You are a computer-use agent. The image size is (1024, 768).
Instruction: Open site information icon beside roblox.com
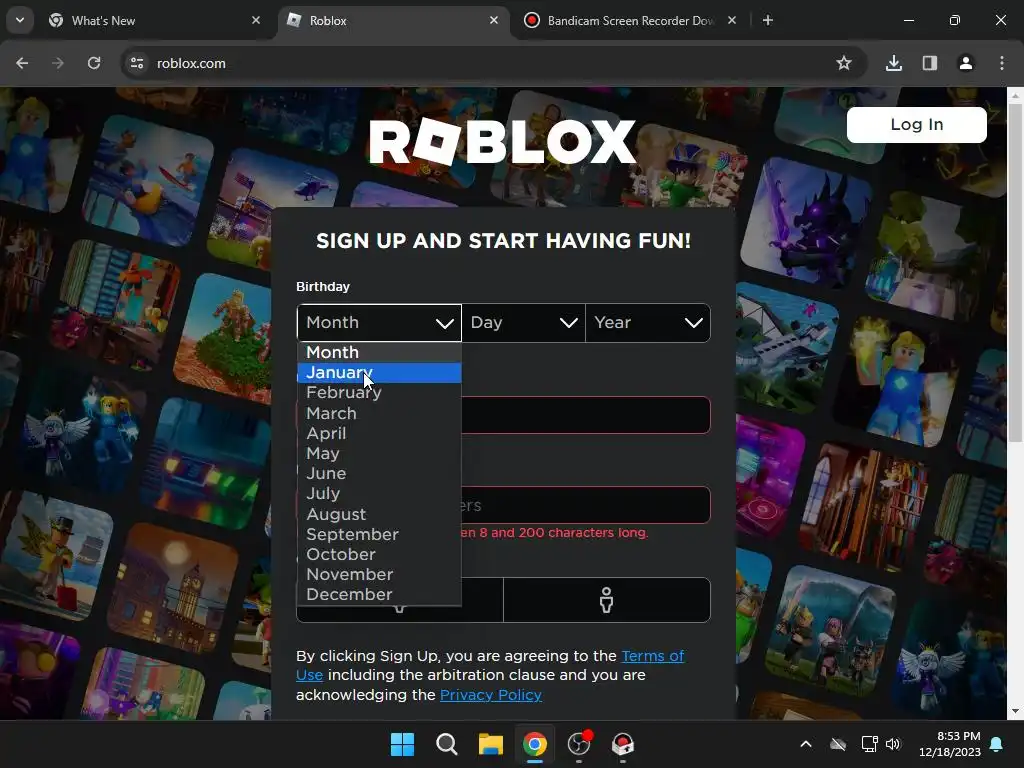[137, 63]
